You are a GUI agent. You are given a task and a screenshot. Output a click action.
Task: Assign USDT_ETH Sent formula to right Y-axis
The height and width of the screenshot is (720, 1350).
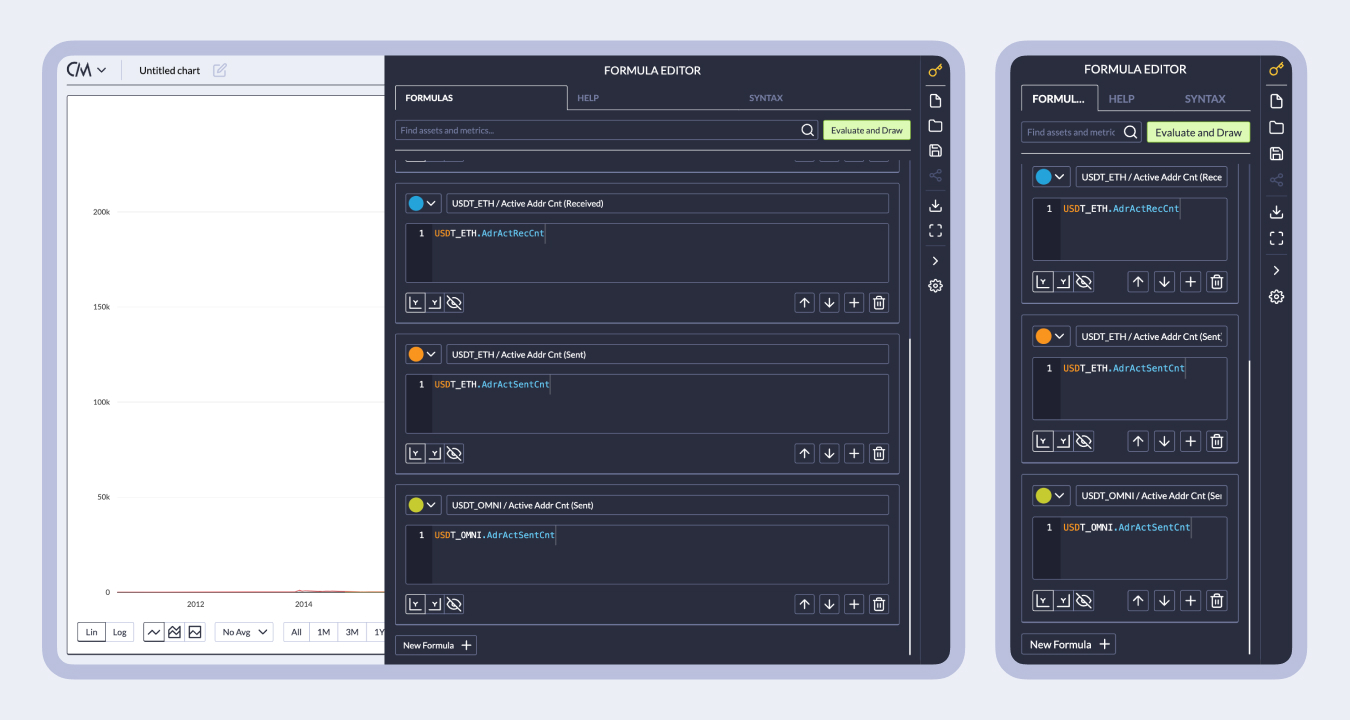pyautogui.click(x=434, y=453)
